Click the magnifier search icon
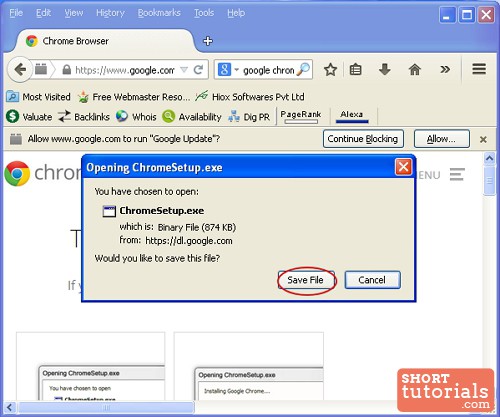 pos(303,69)
